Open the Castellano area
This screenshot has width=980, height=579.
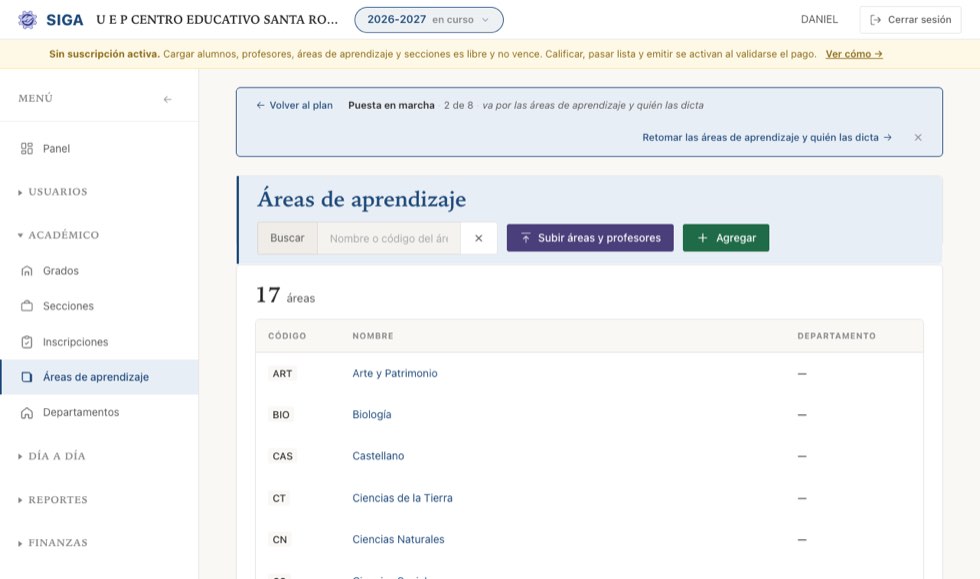coord(378,456)
